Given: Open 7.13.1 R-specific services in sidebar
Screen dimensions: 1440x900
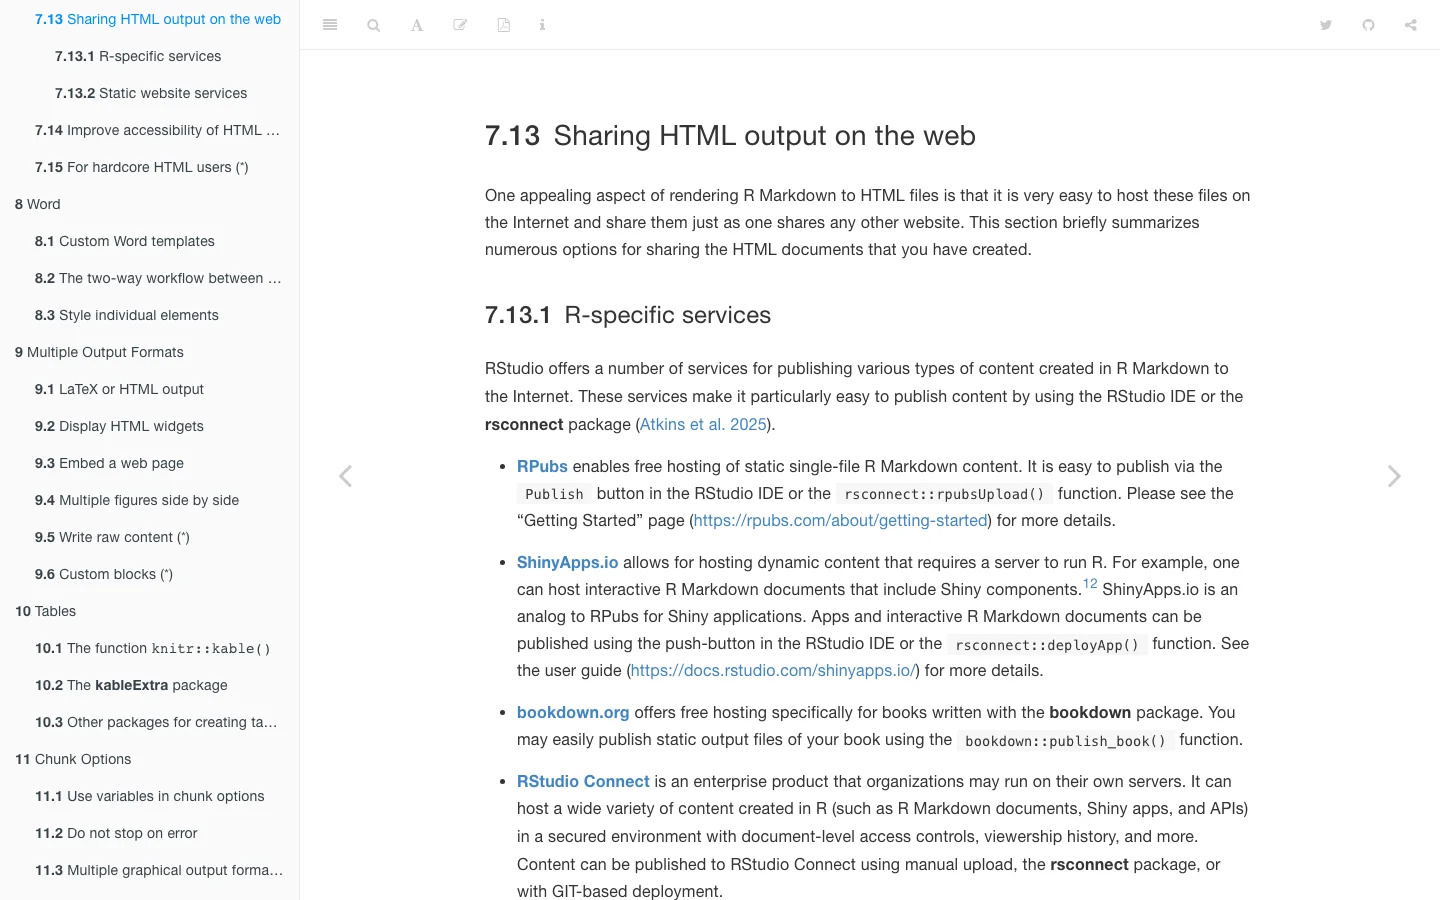Looking at the screenshot, I should (138, 56).
